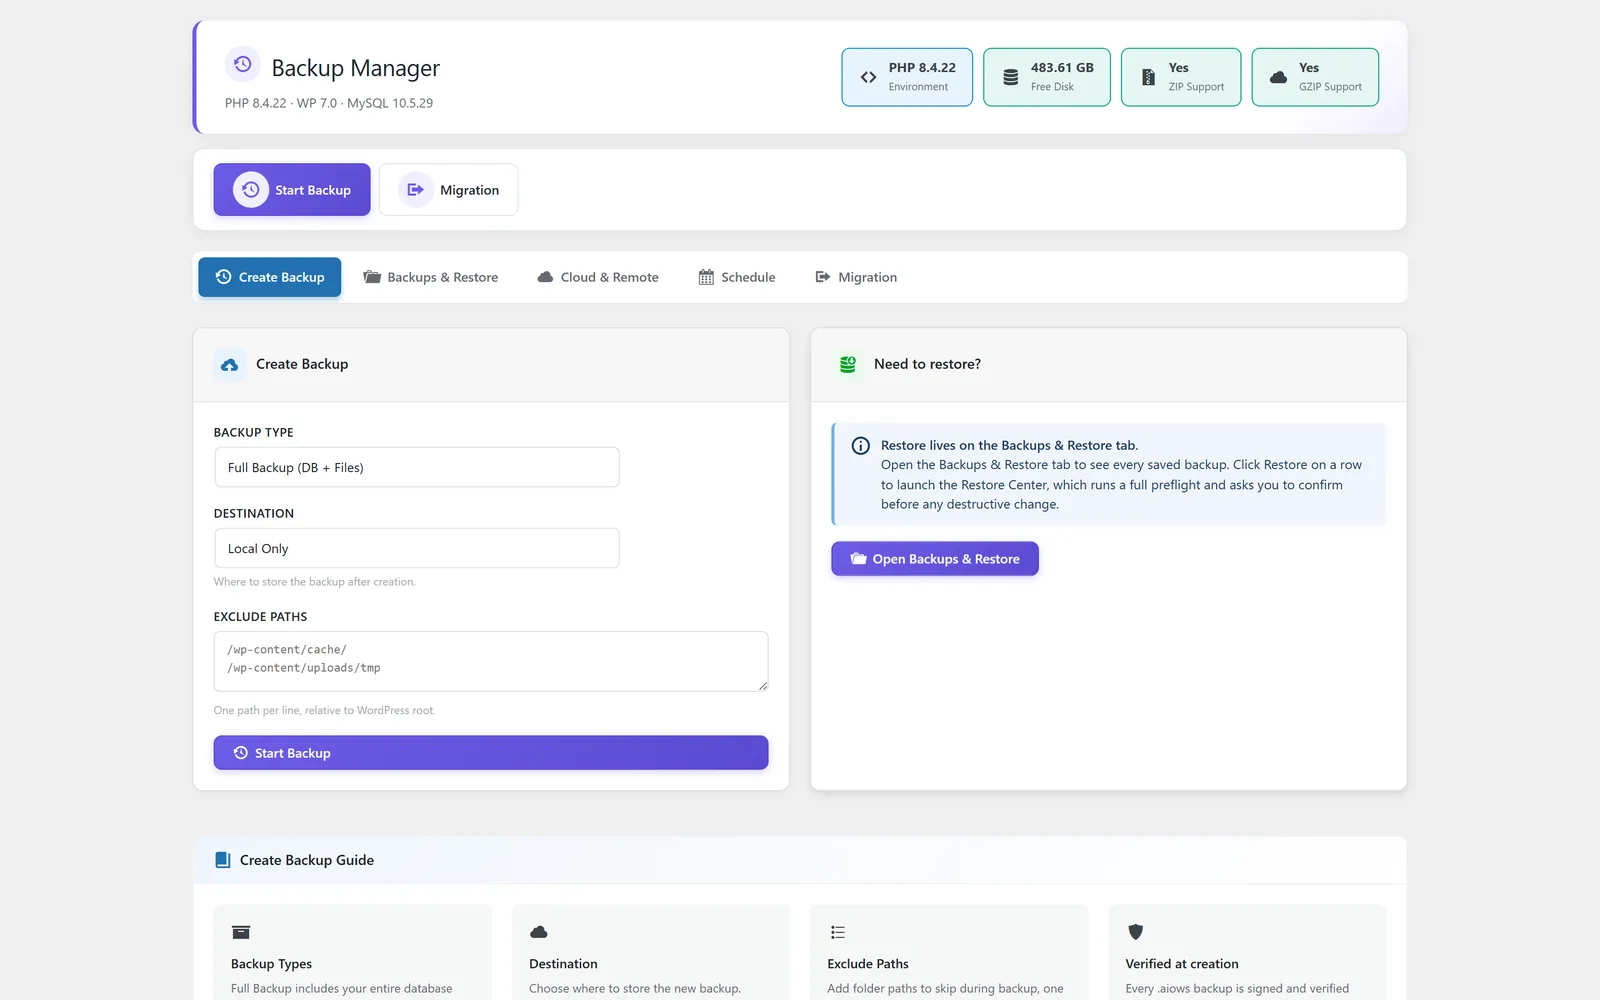Open the Migration tab
The image size is (1600, 1000).
click(x=856, y=277)
